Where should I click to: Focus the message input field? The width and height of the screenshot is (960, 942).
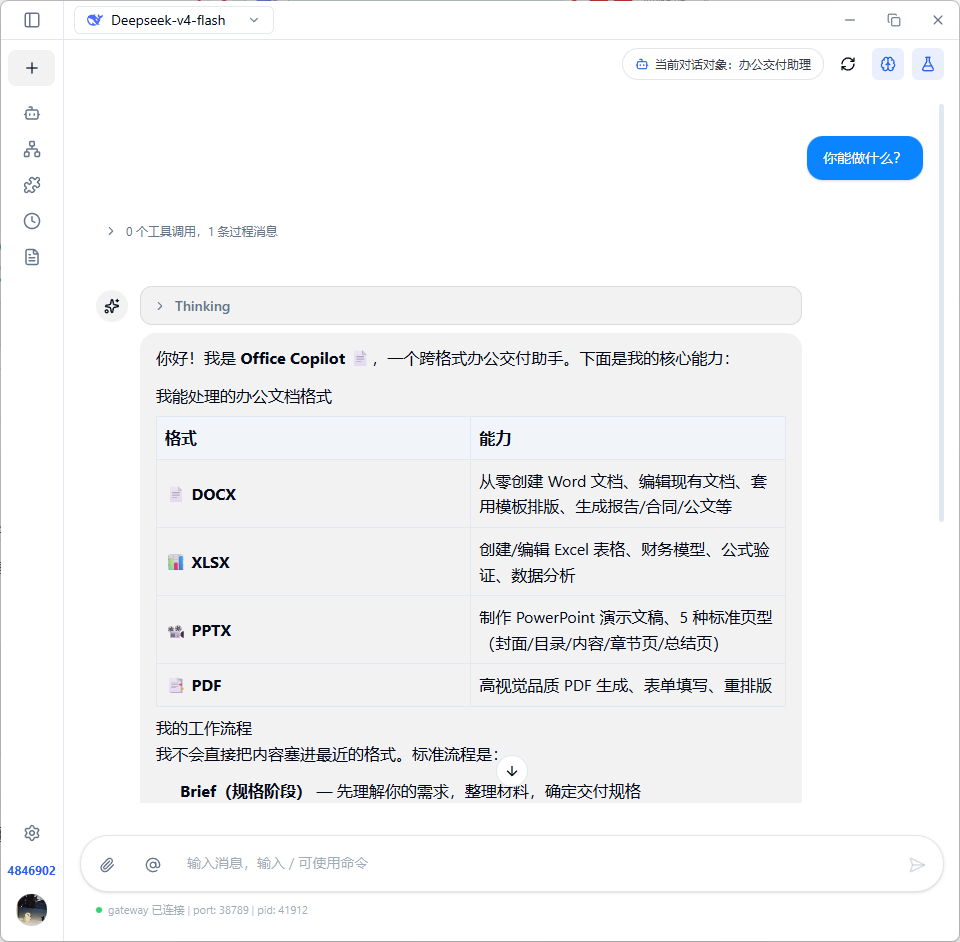tap(539, 864)
